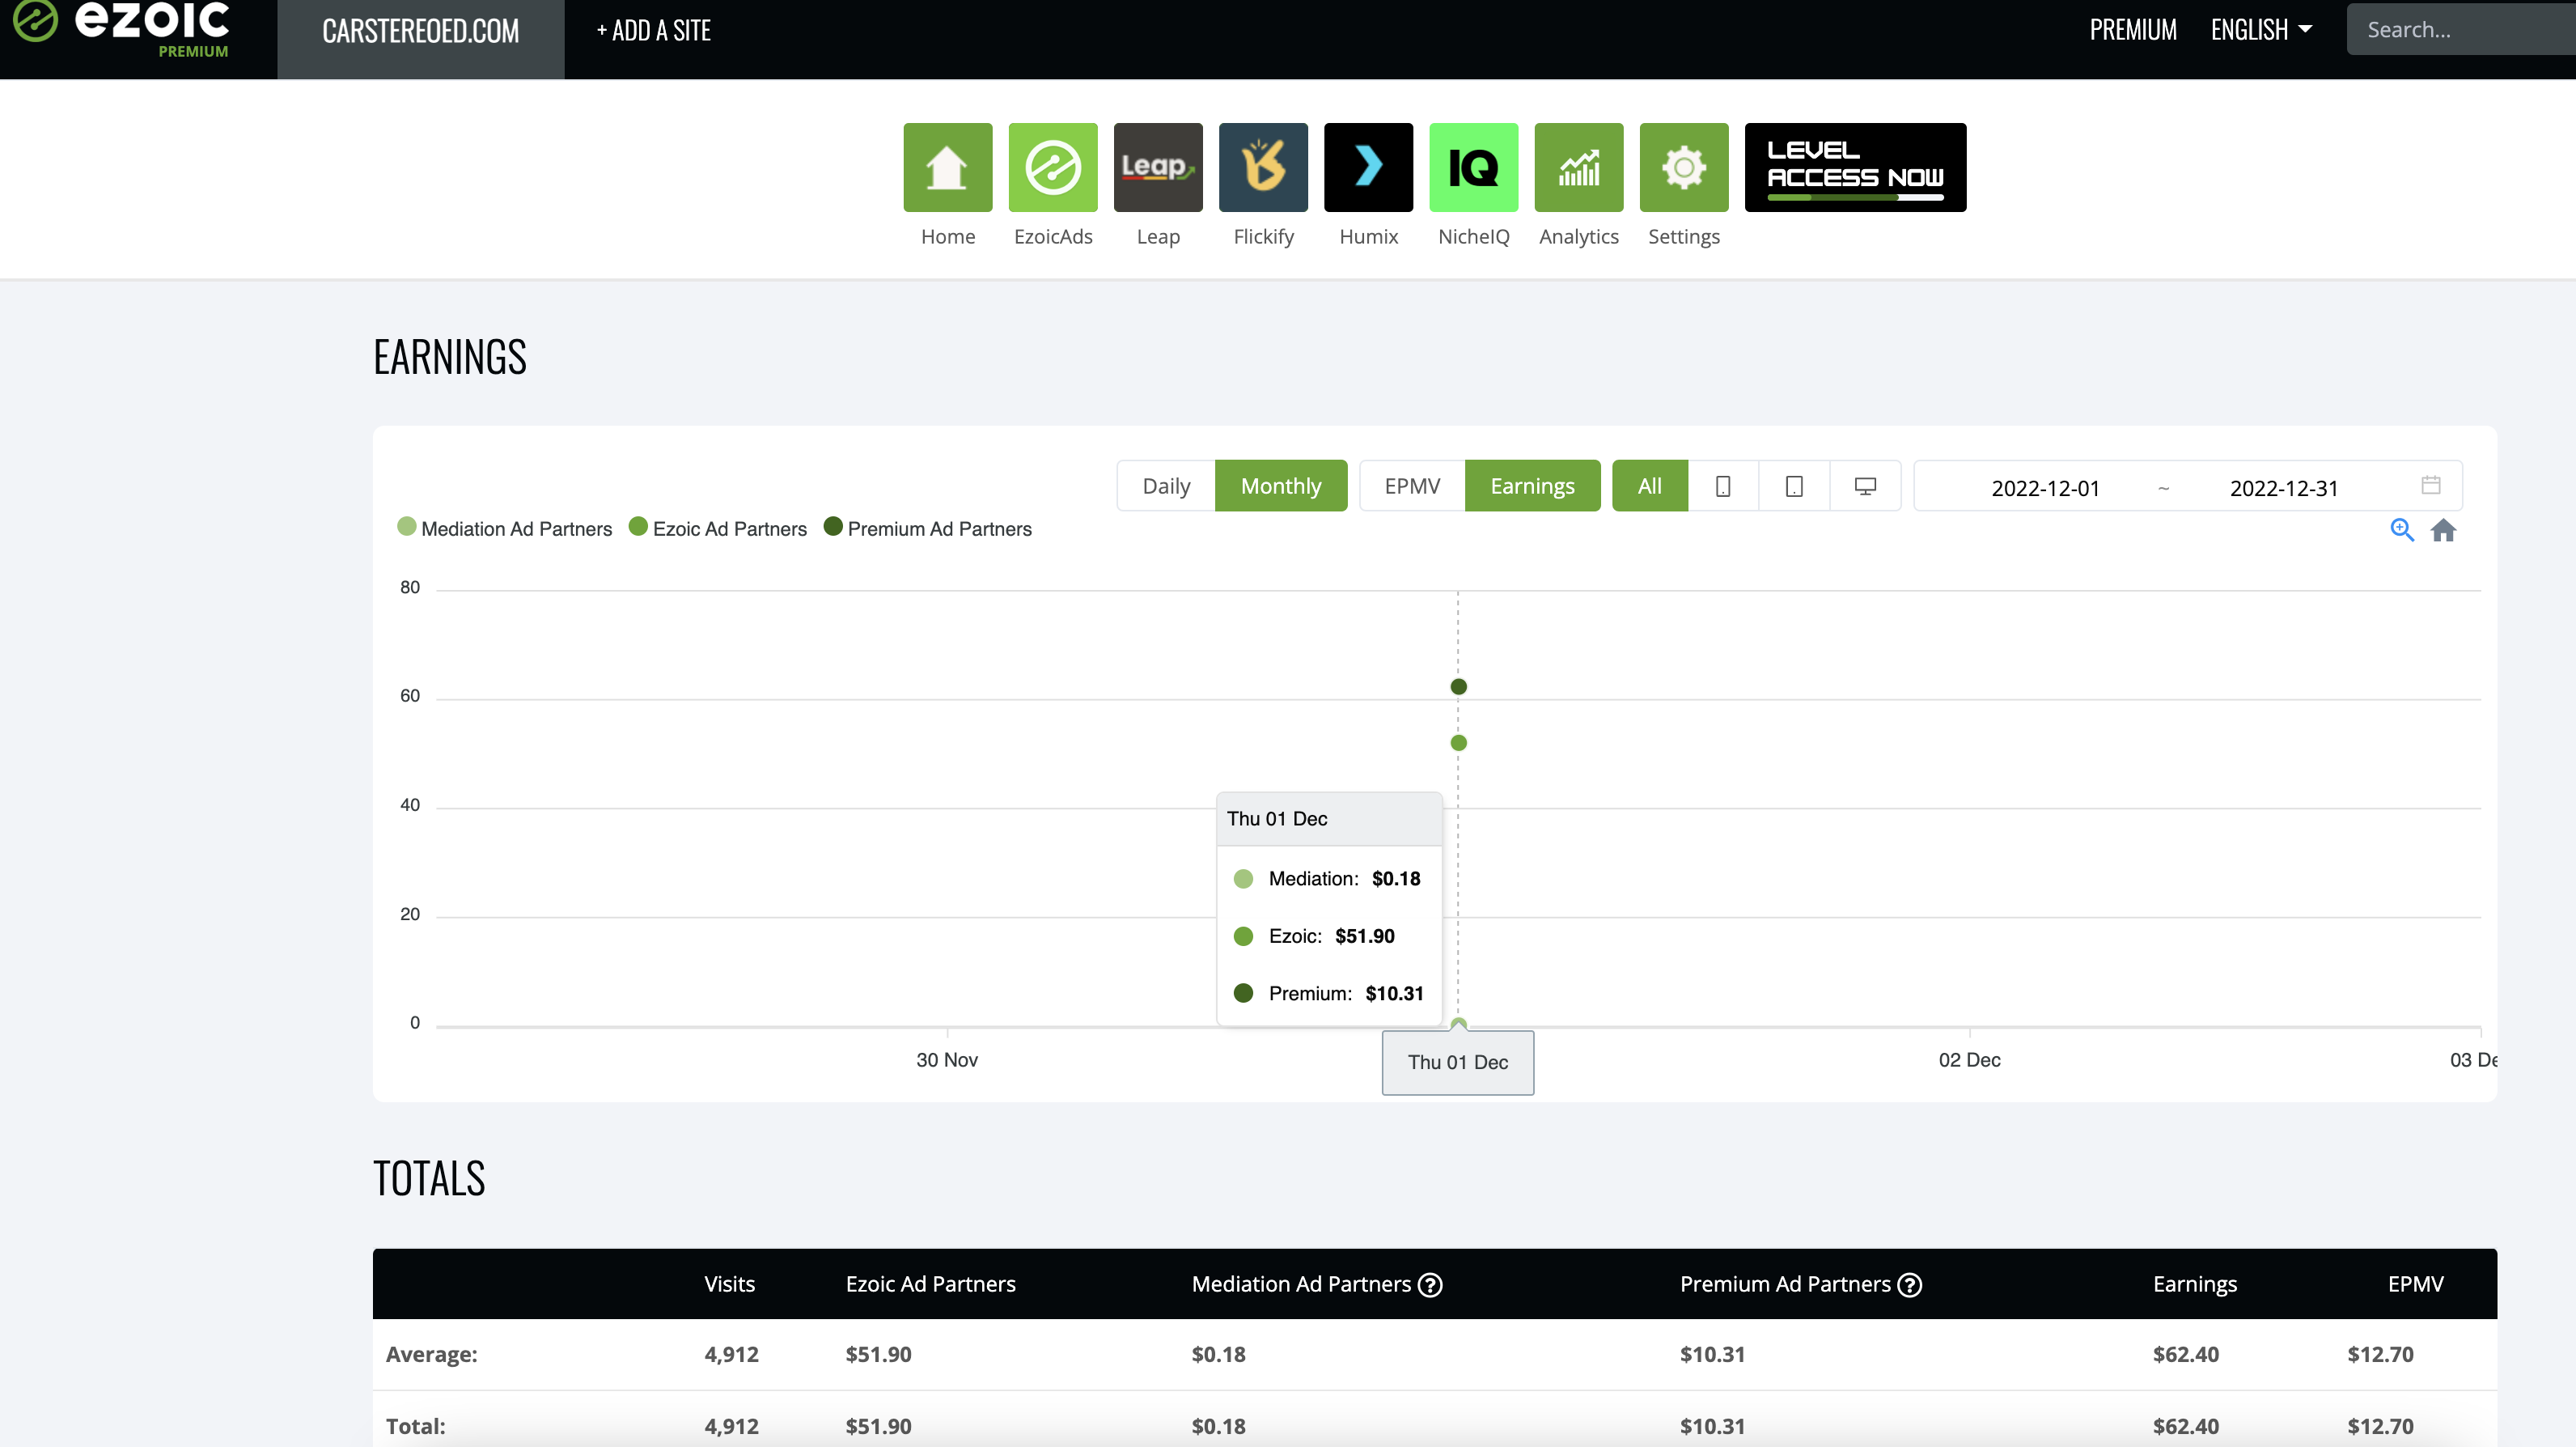Edit end date 2022-12-31
This screenshot has width=2576, height=1447.
2284,488
